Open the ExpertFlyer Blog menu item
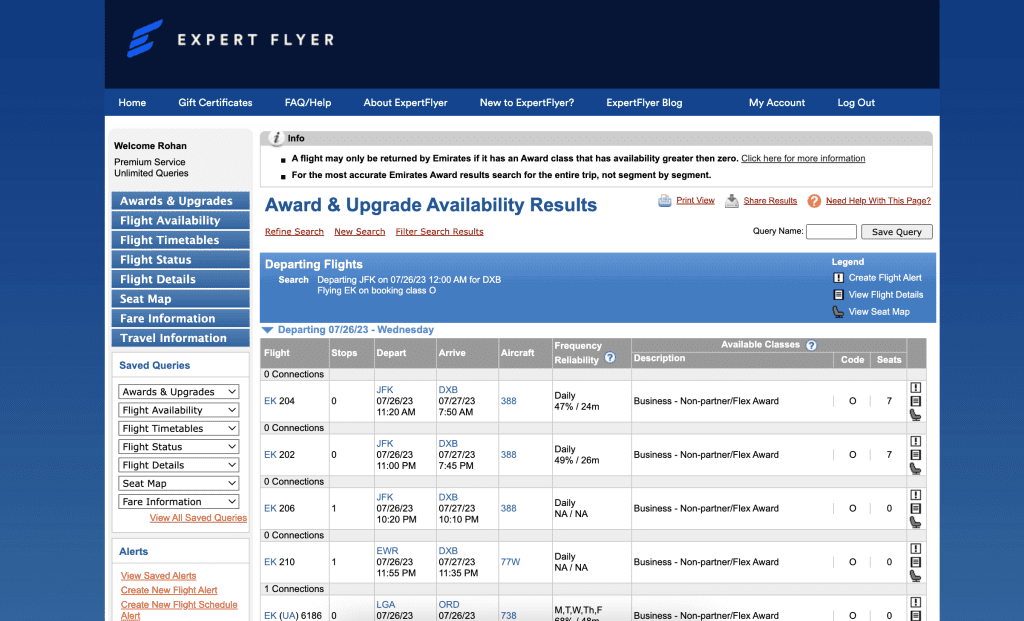This screenshot has width=1024, height=621. 644,103
